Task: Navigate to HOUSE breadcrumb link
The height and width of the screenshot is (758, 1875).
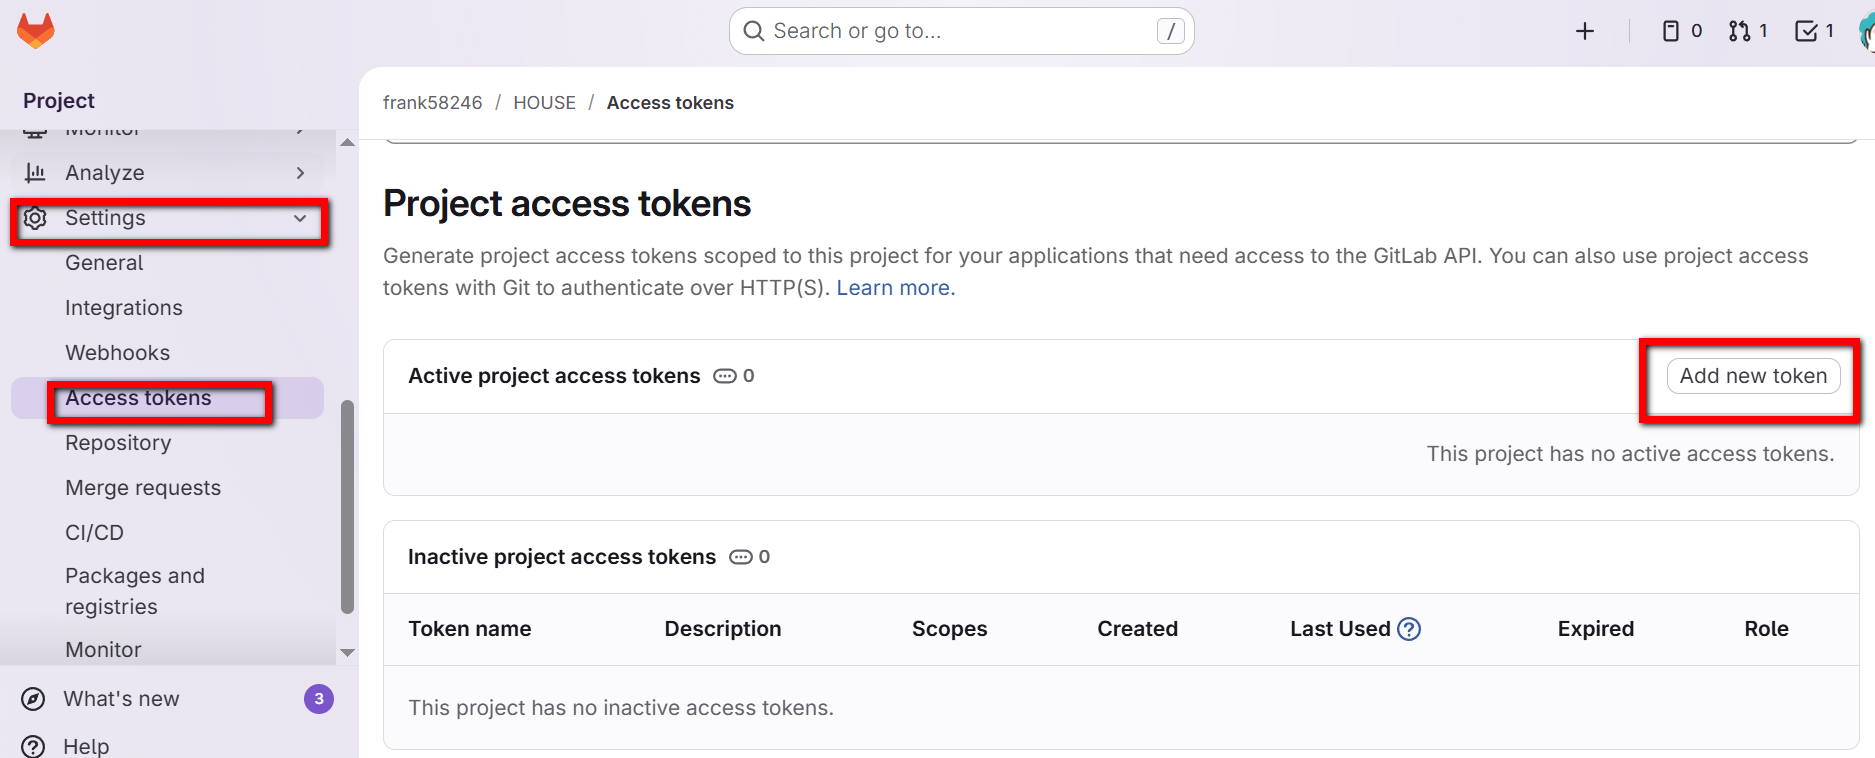Action: click(544, 103)
